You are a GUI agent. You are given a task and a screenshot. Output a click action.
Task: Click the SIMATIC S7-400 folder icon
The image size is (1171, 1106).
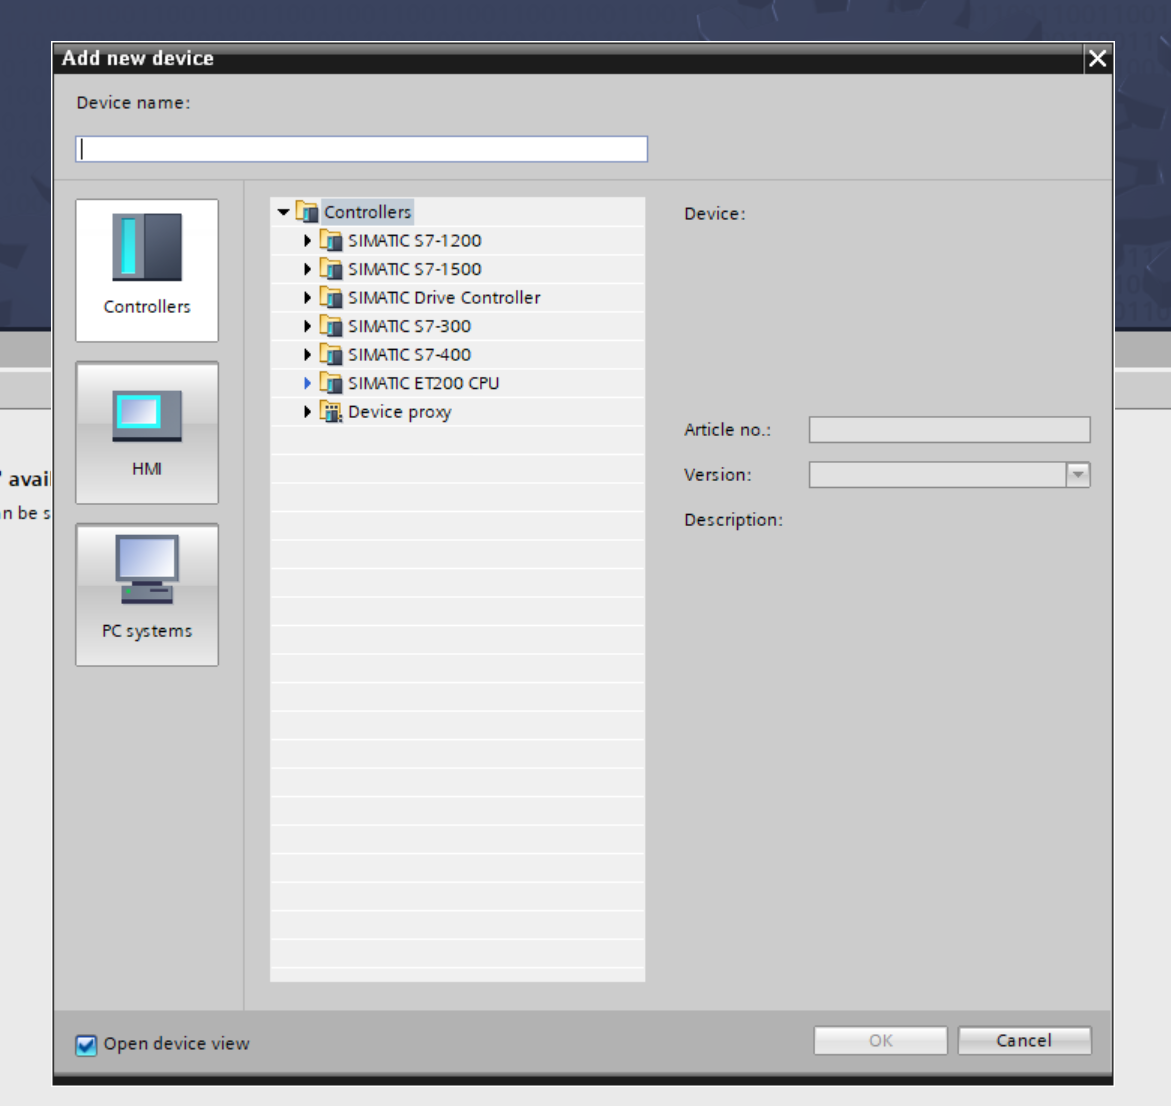coord(331,354)
